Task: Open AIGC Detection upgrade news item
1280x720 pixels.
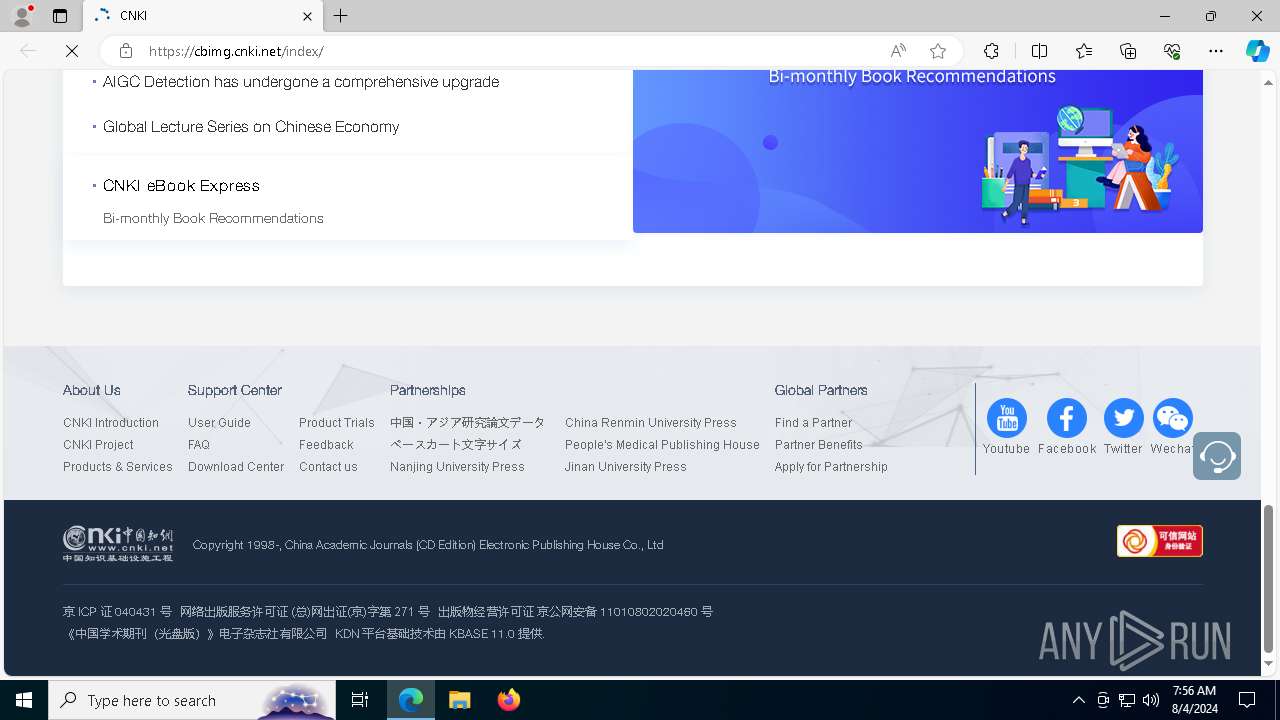Action: click(x=301, y=82)
